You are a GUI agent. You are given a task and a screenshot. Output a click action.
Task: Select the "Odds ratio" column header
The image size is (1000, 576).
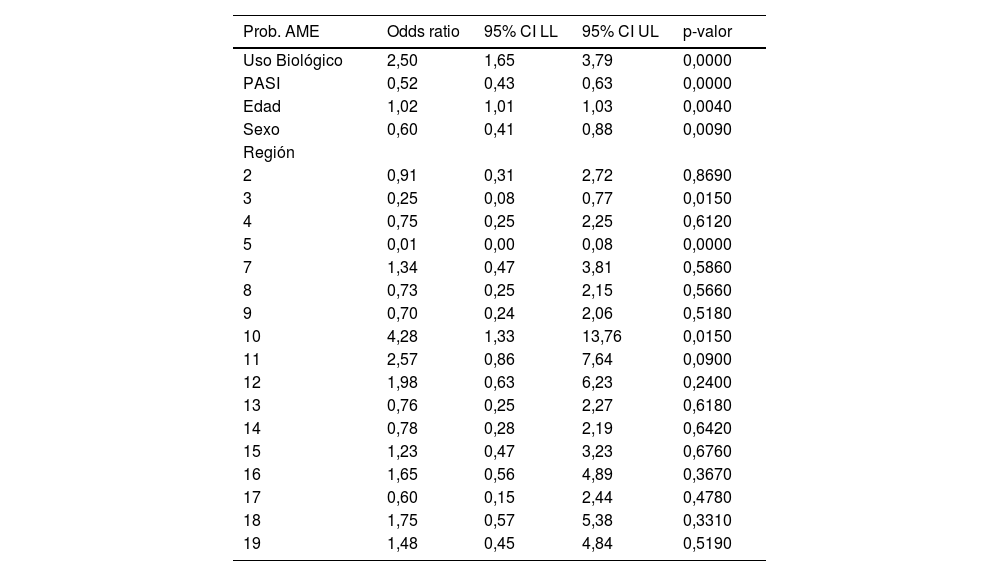423,31
